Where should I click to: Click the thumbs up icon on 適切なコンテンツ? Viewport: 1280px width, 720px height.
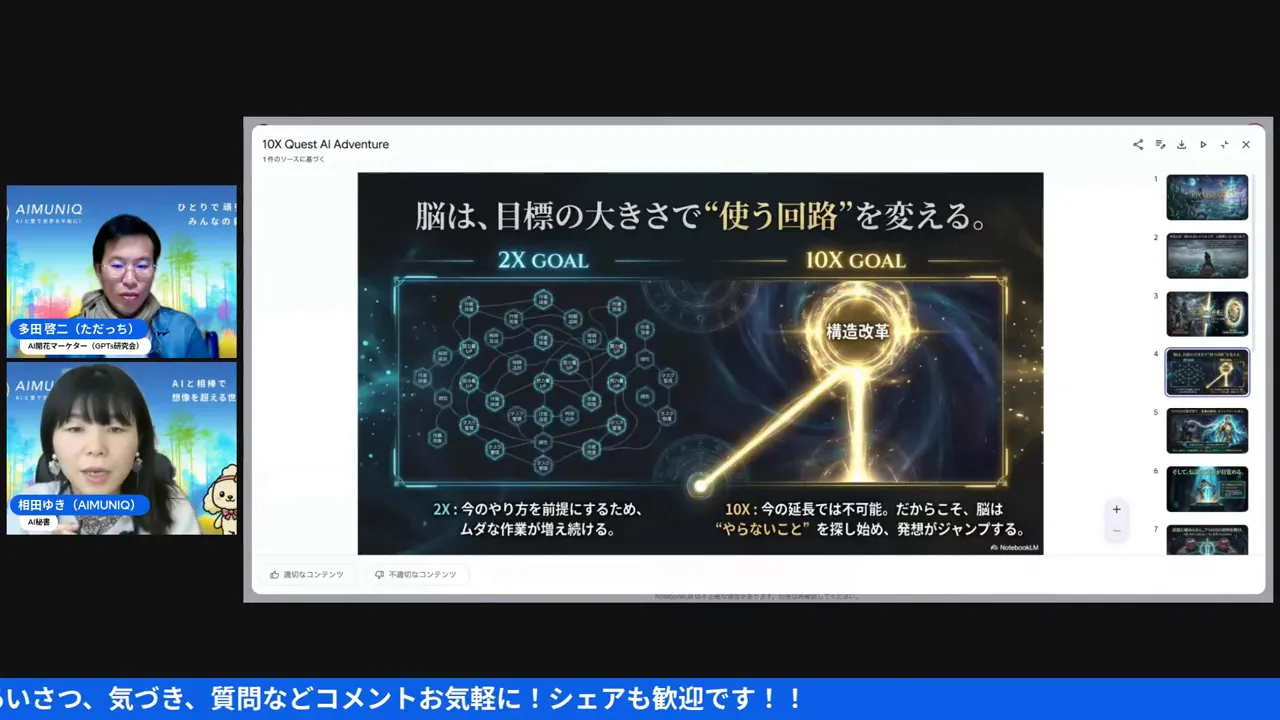pos(275,574)
